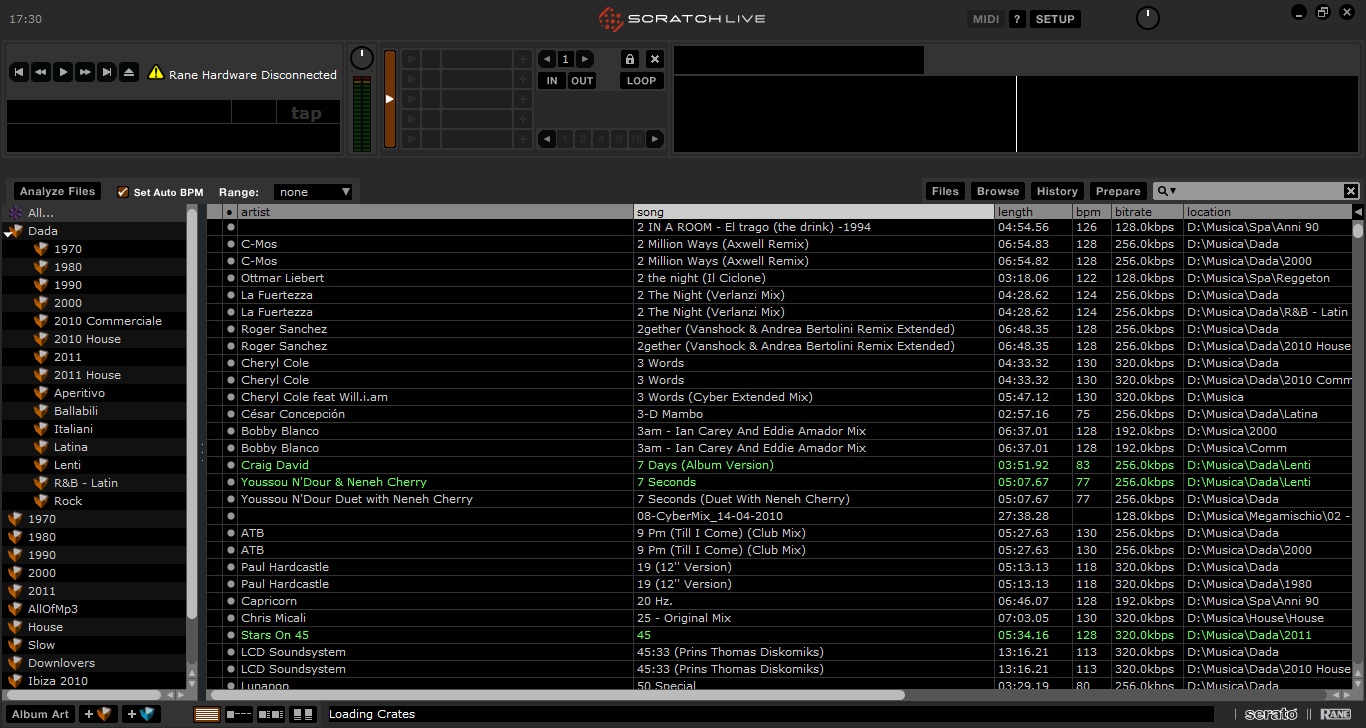1366x728 pixels.
Task: Toggle the Album Art panel
Action: 41,714
